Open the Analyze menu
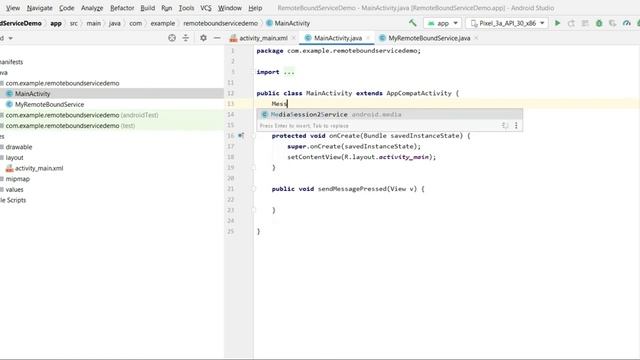Image resolution: width=640 pixels, height=360 pixels. pyautogui.click(x=92, y=8)
